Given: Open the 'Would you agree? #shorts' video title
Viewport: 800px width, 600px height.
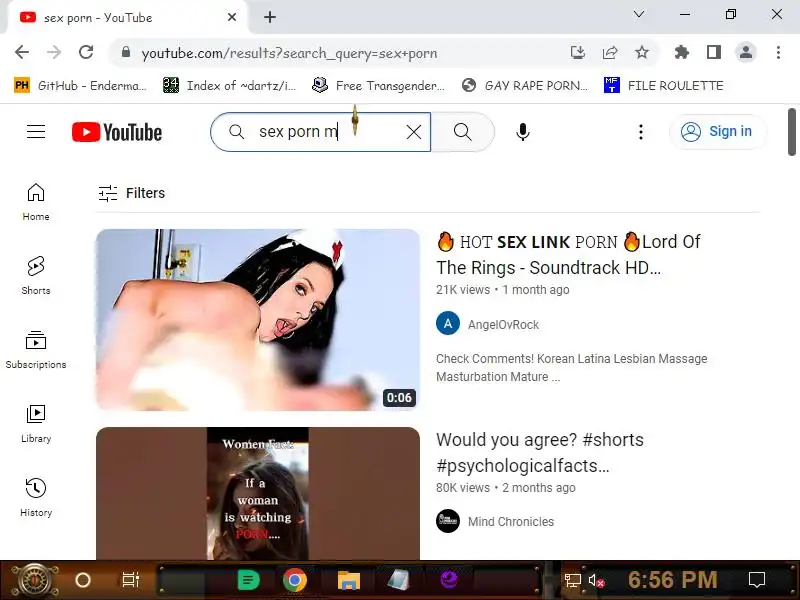Looking at the screenshot, I should (x=540, y=453).
